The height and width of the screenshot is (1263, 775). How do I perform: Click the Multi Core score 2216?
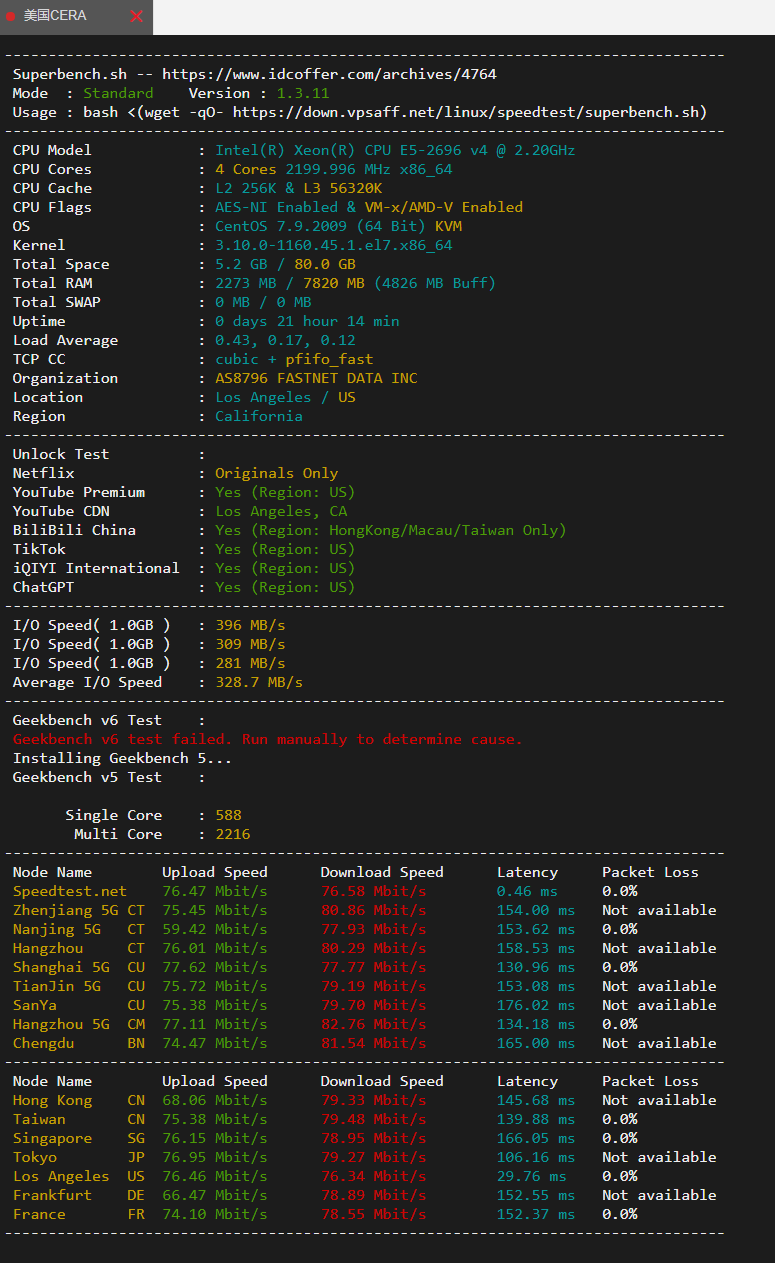tap(232, 834)
